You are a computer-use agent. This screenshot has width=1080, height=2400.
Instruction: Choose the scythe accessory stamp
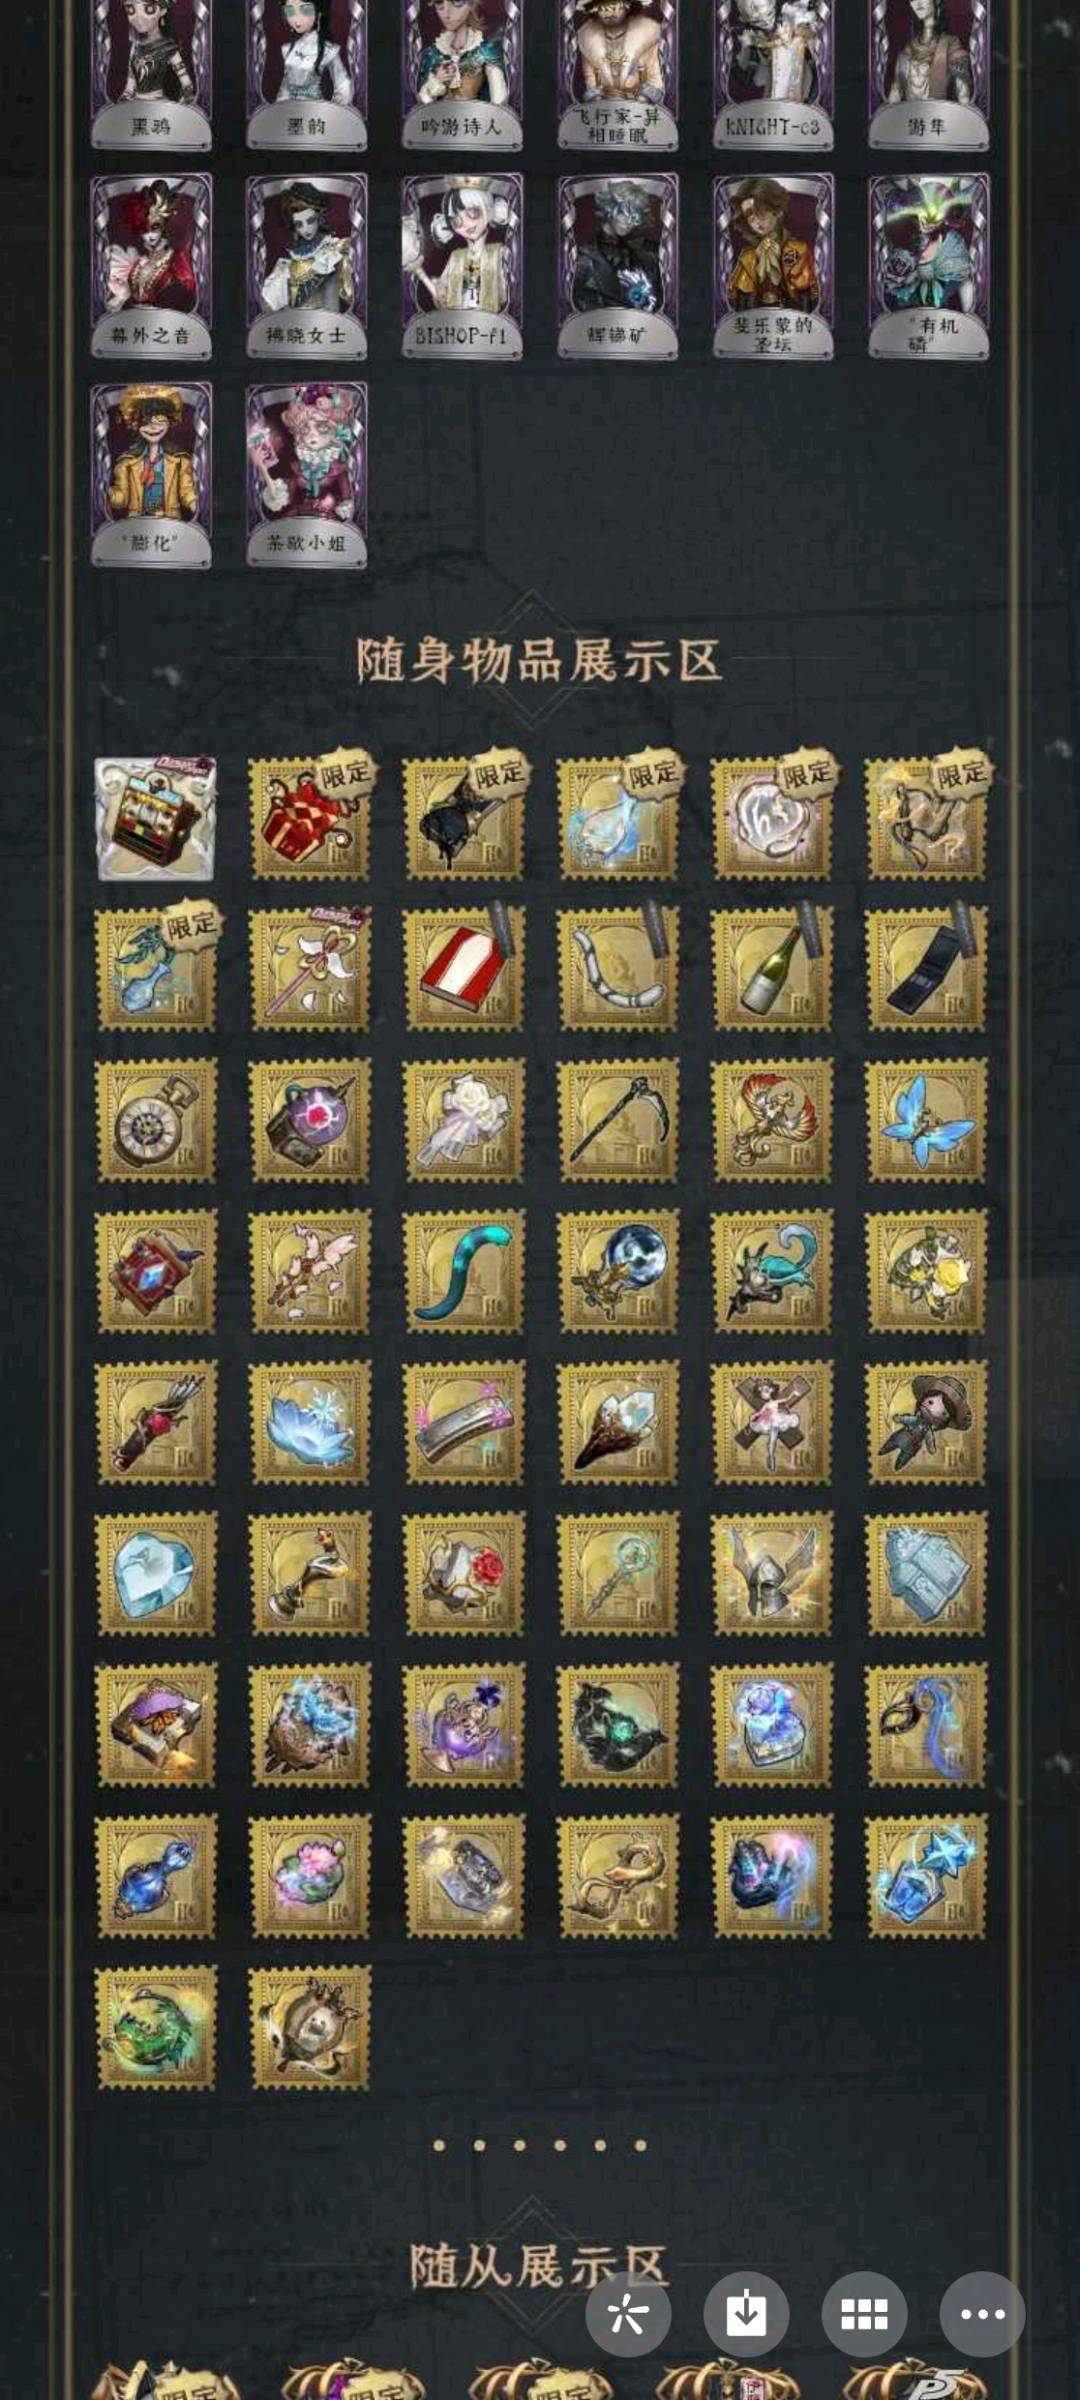[618, 1121]
